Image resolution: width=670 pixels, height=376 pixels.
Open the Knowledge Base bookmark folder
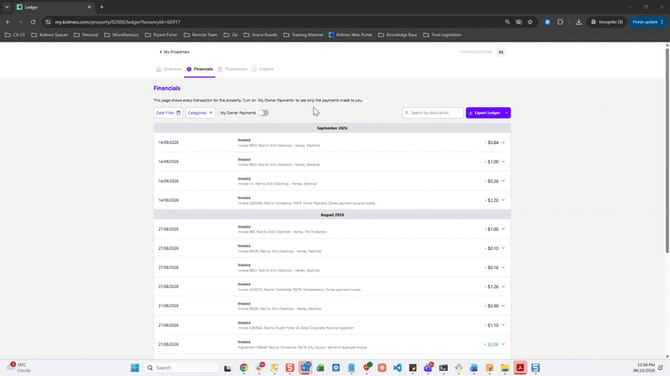(397, 35)
